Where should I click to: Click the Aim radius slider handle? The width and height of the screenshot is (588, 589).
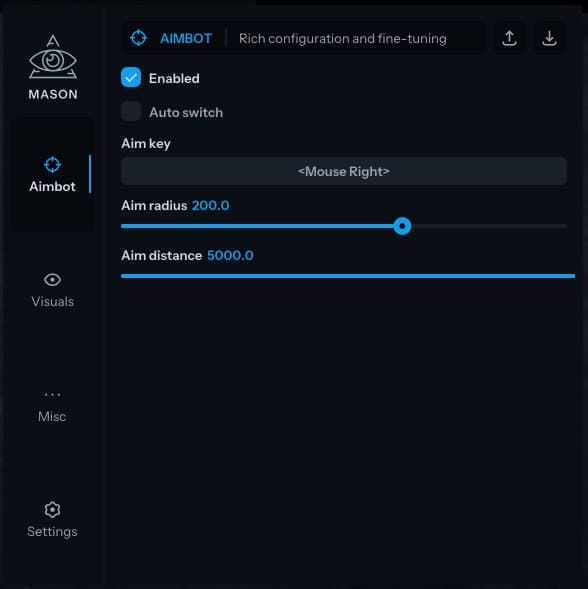402,226
